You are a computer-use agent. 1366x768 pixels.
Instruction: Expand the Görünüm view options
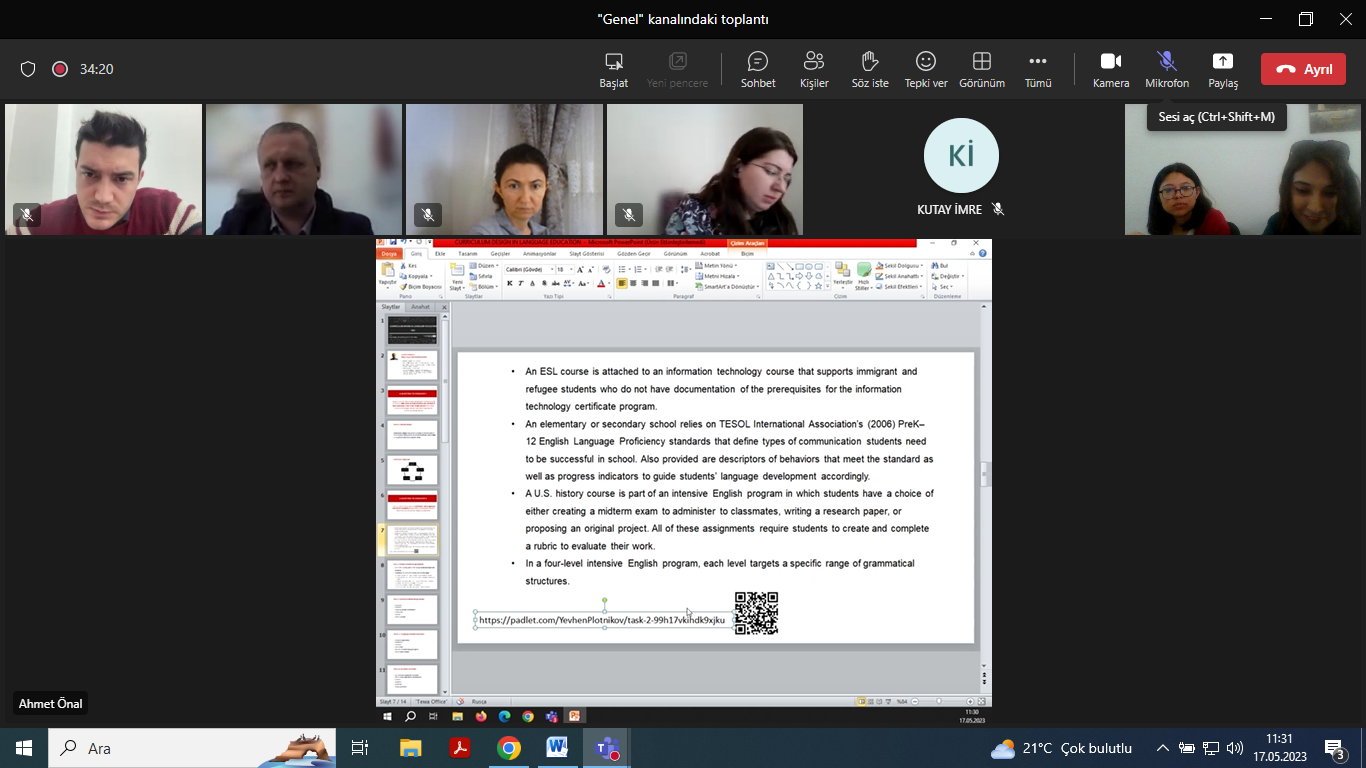tap(981, 69)
